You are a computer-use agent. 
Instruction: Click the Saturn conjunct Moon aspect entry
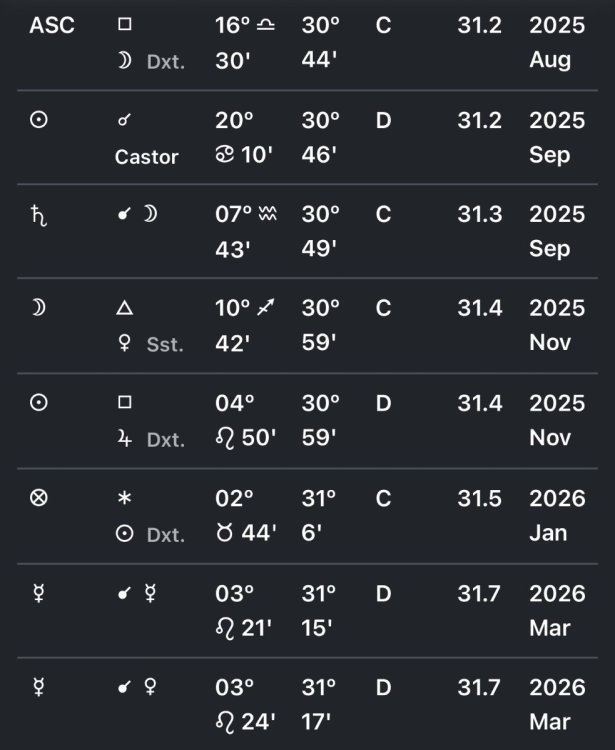point(137,215)
